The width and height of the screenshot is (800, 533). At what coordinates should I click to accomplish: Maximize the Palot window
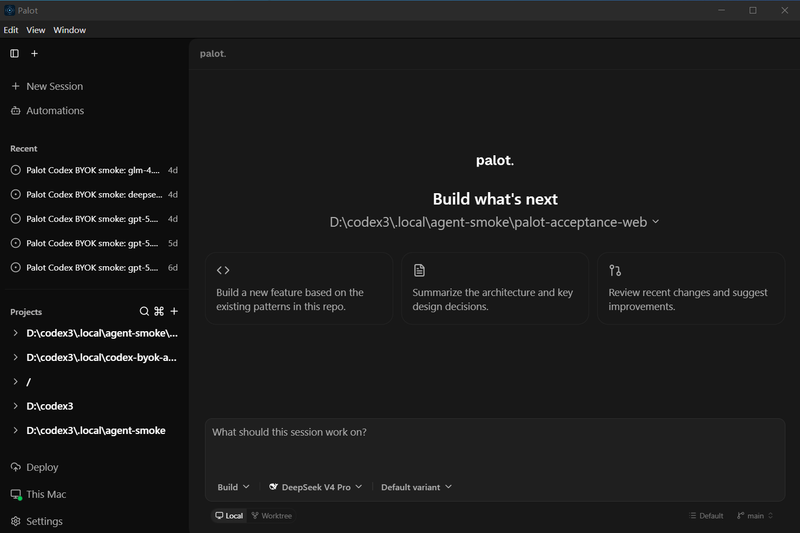[753, 10]
